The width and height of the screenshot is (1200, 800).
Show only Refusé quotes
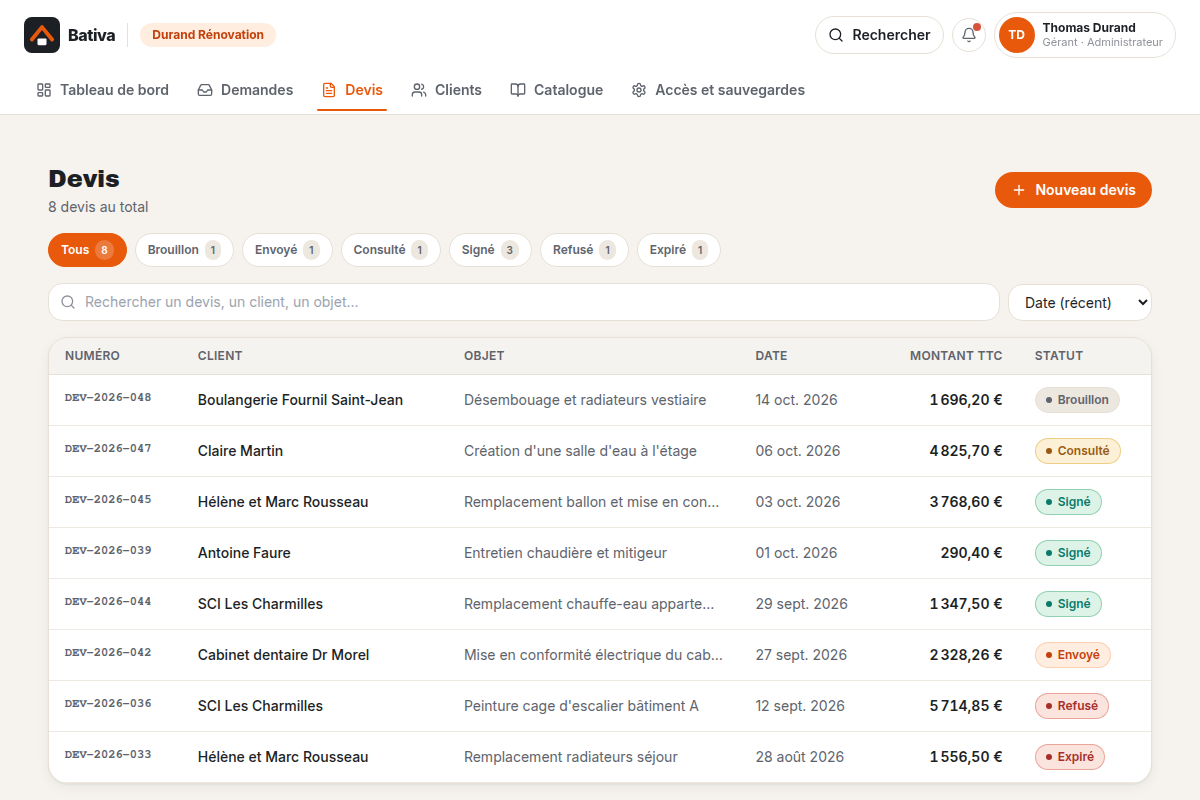pos(584,250)
